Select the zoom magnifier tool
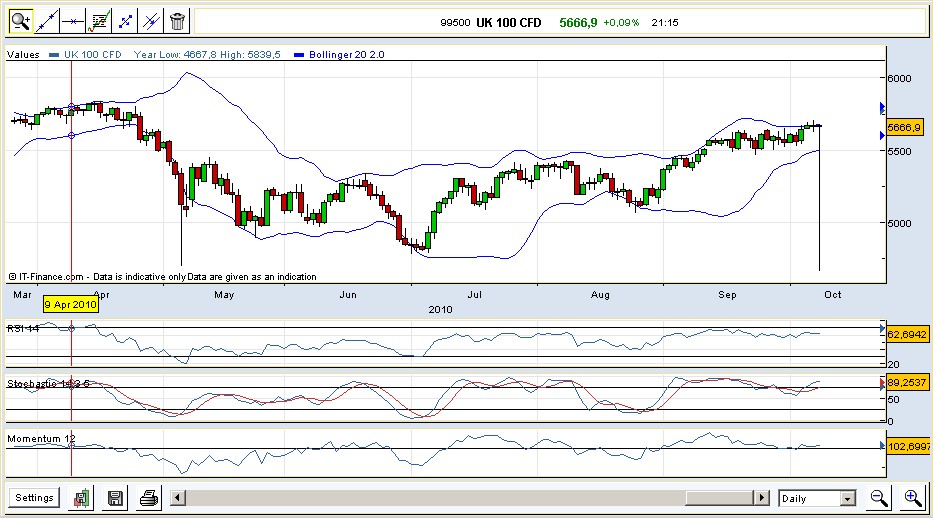 pos(20,22)
